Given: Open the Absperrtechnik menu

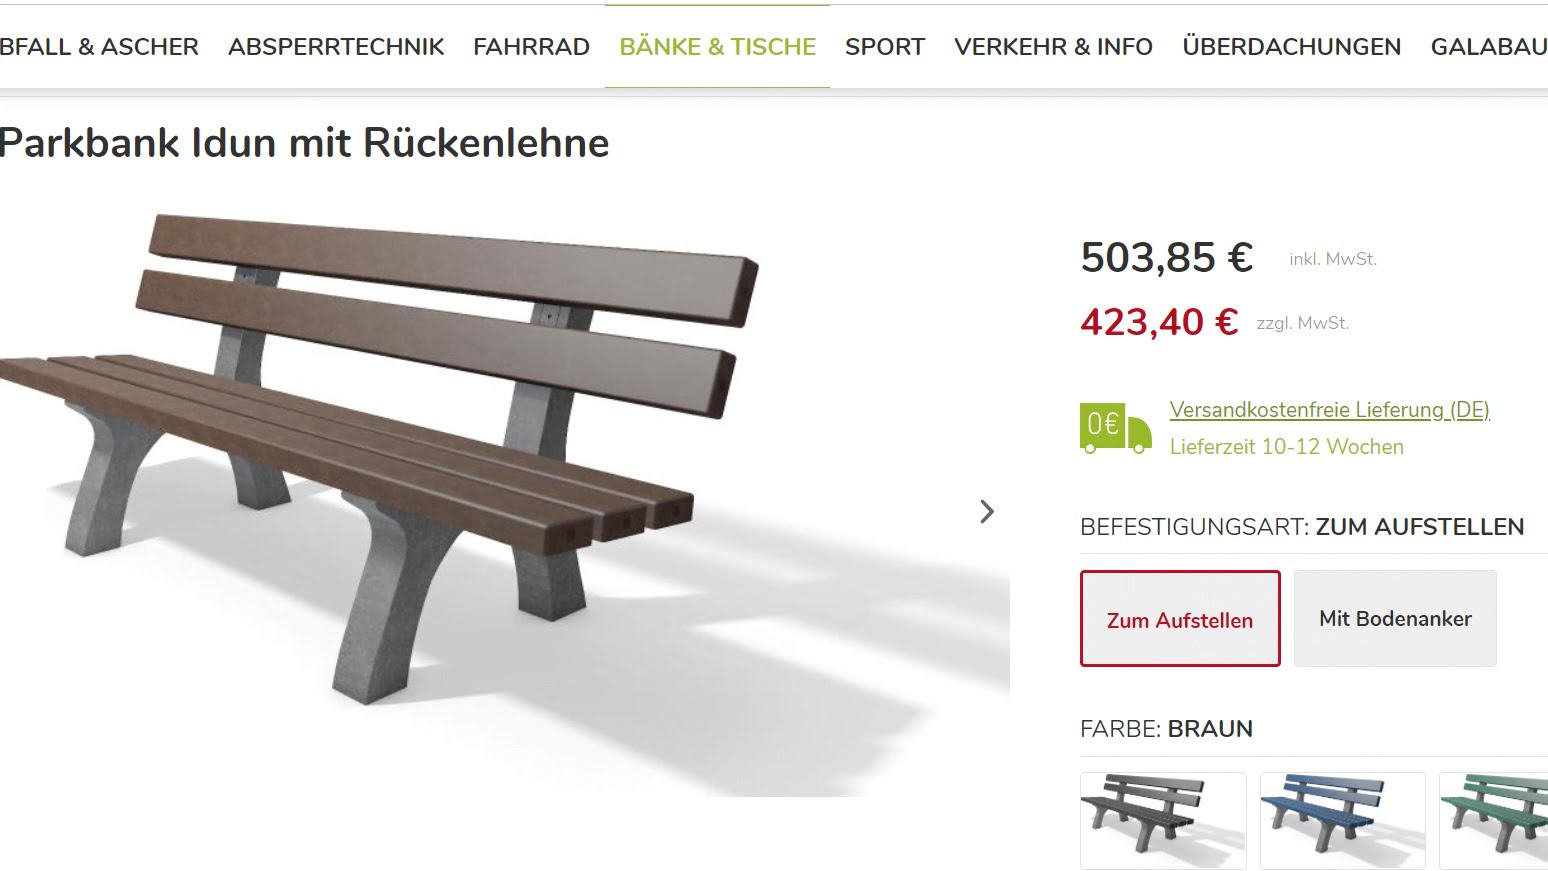Looking at the screenshot, I should coord(336,47).
